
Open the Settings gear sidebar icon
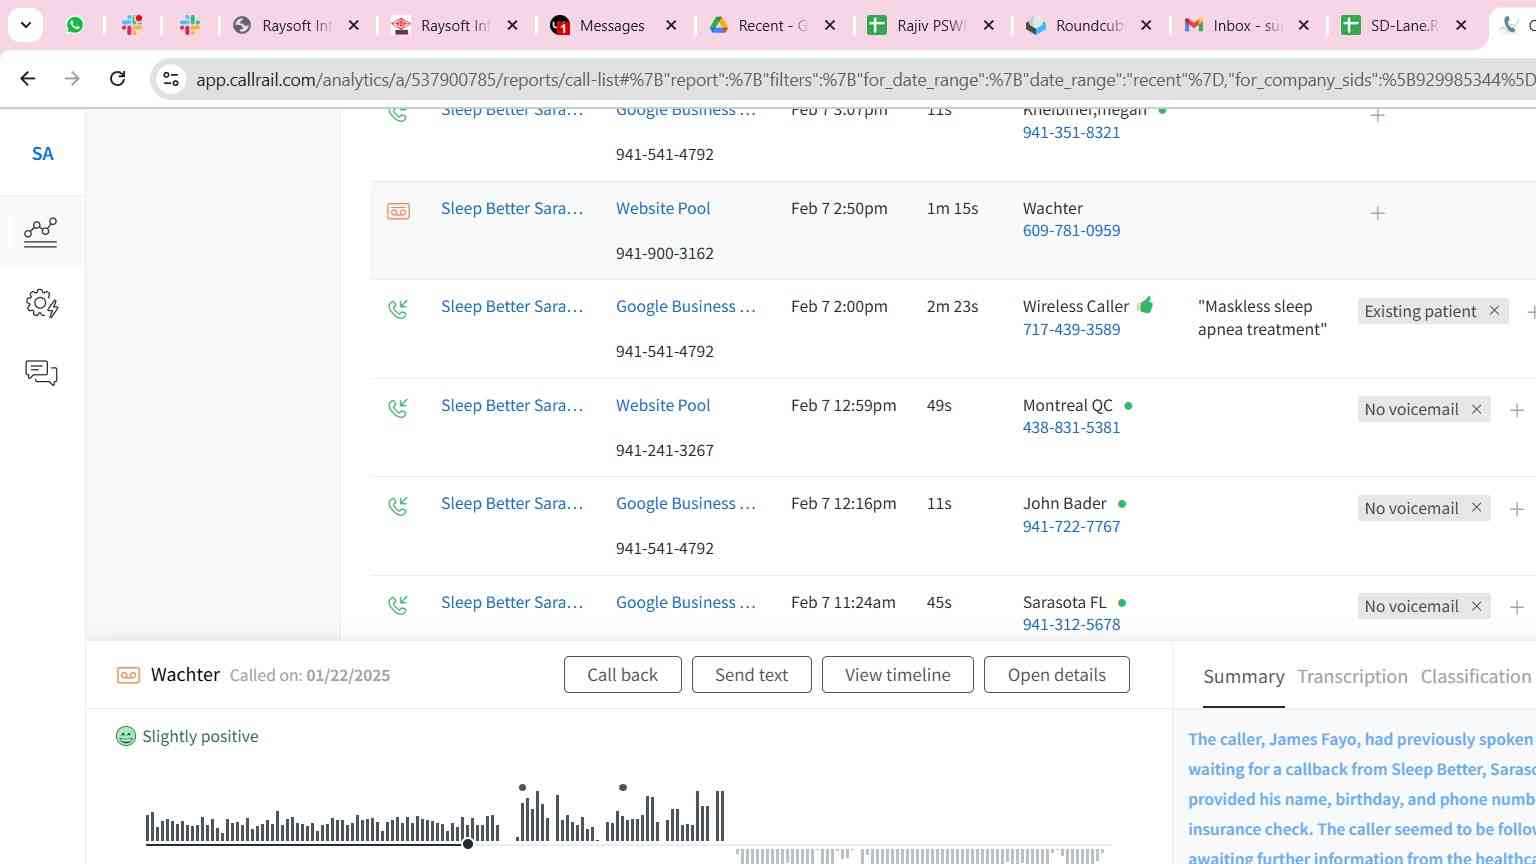click(42, 303)
